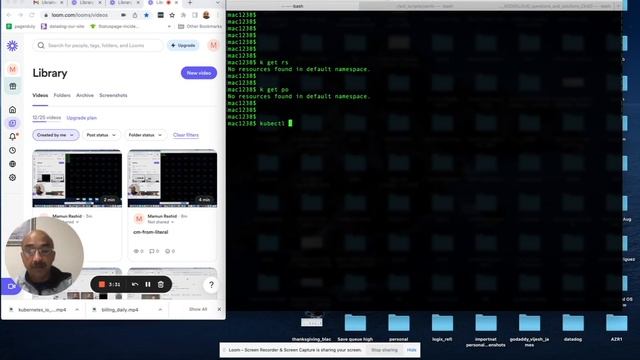The height and width of the screenshot is (360, 640).
Task: Click the Loom logo icon
Action: point(12,46)
